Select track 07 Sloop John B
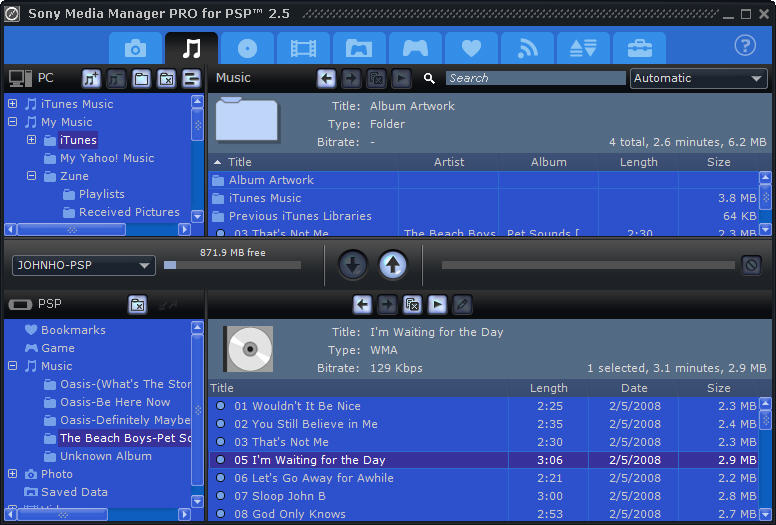776x525 pixels. [483, 496]
